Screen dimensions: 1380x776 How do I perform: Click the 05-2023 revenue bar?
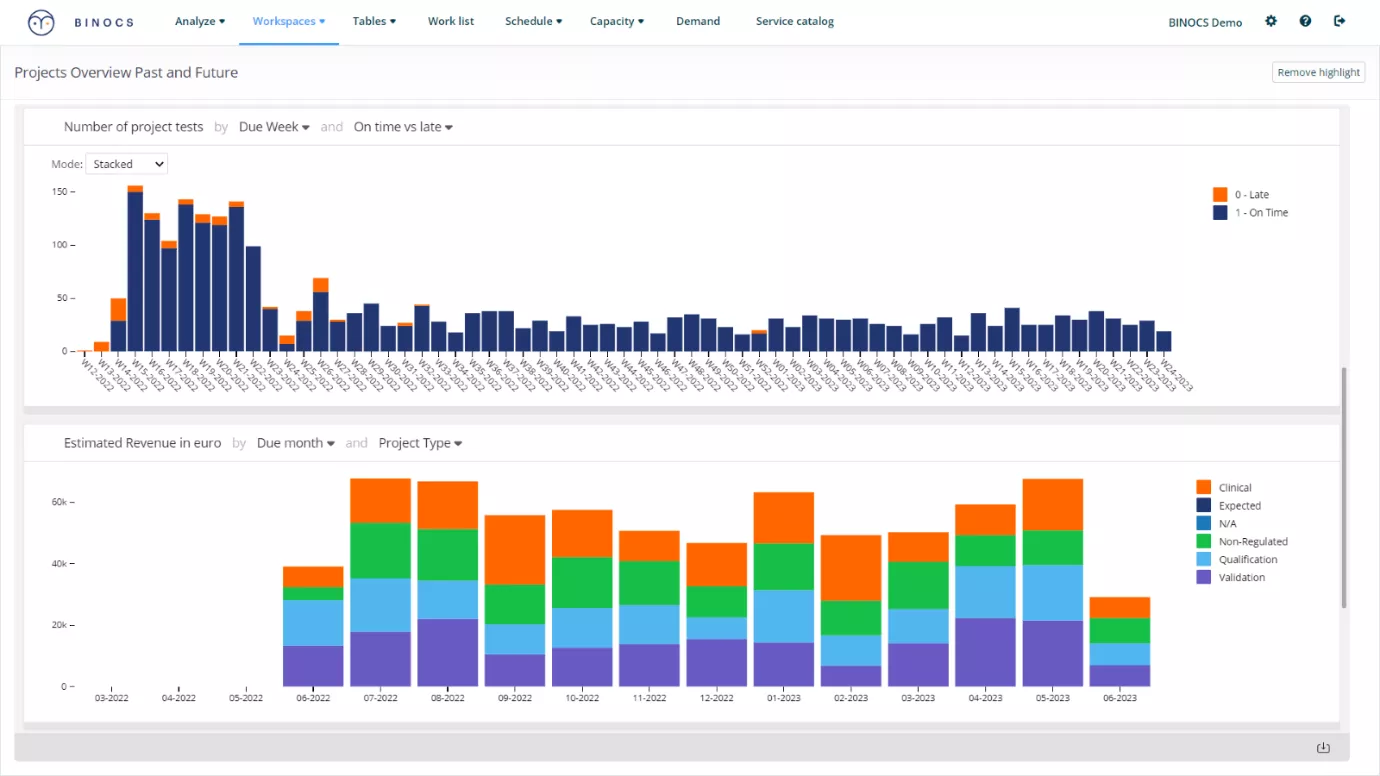pos(1052,582)
